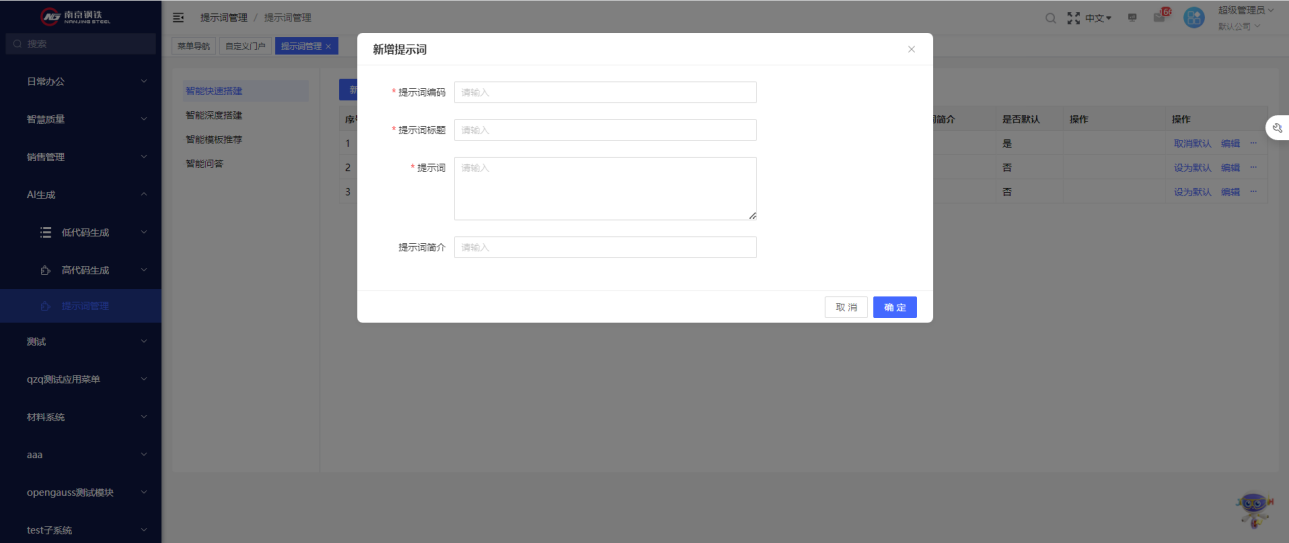Click the 提示词编码 input field
This screenshot has width=1289, height=543.
(x=605, y=92)
